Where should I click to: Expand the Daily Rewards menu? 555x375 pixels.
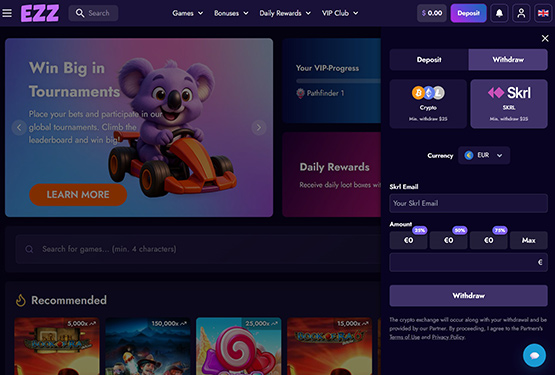pyautogui.click(x=285, y=13)
